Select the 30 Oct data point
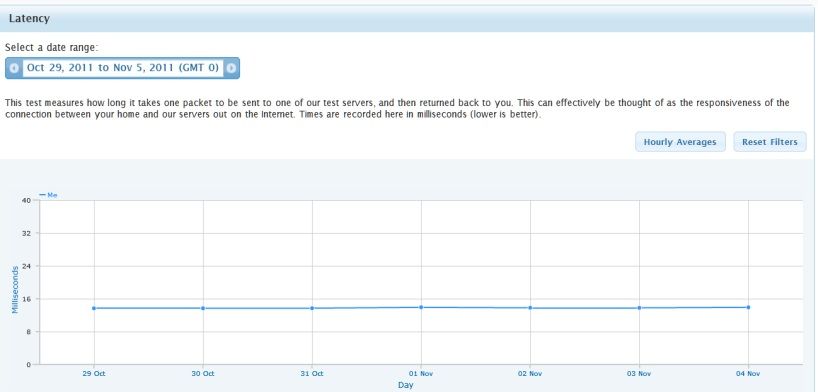Viewport: 818px width, 392px height. pos(203,308)
